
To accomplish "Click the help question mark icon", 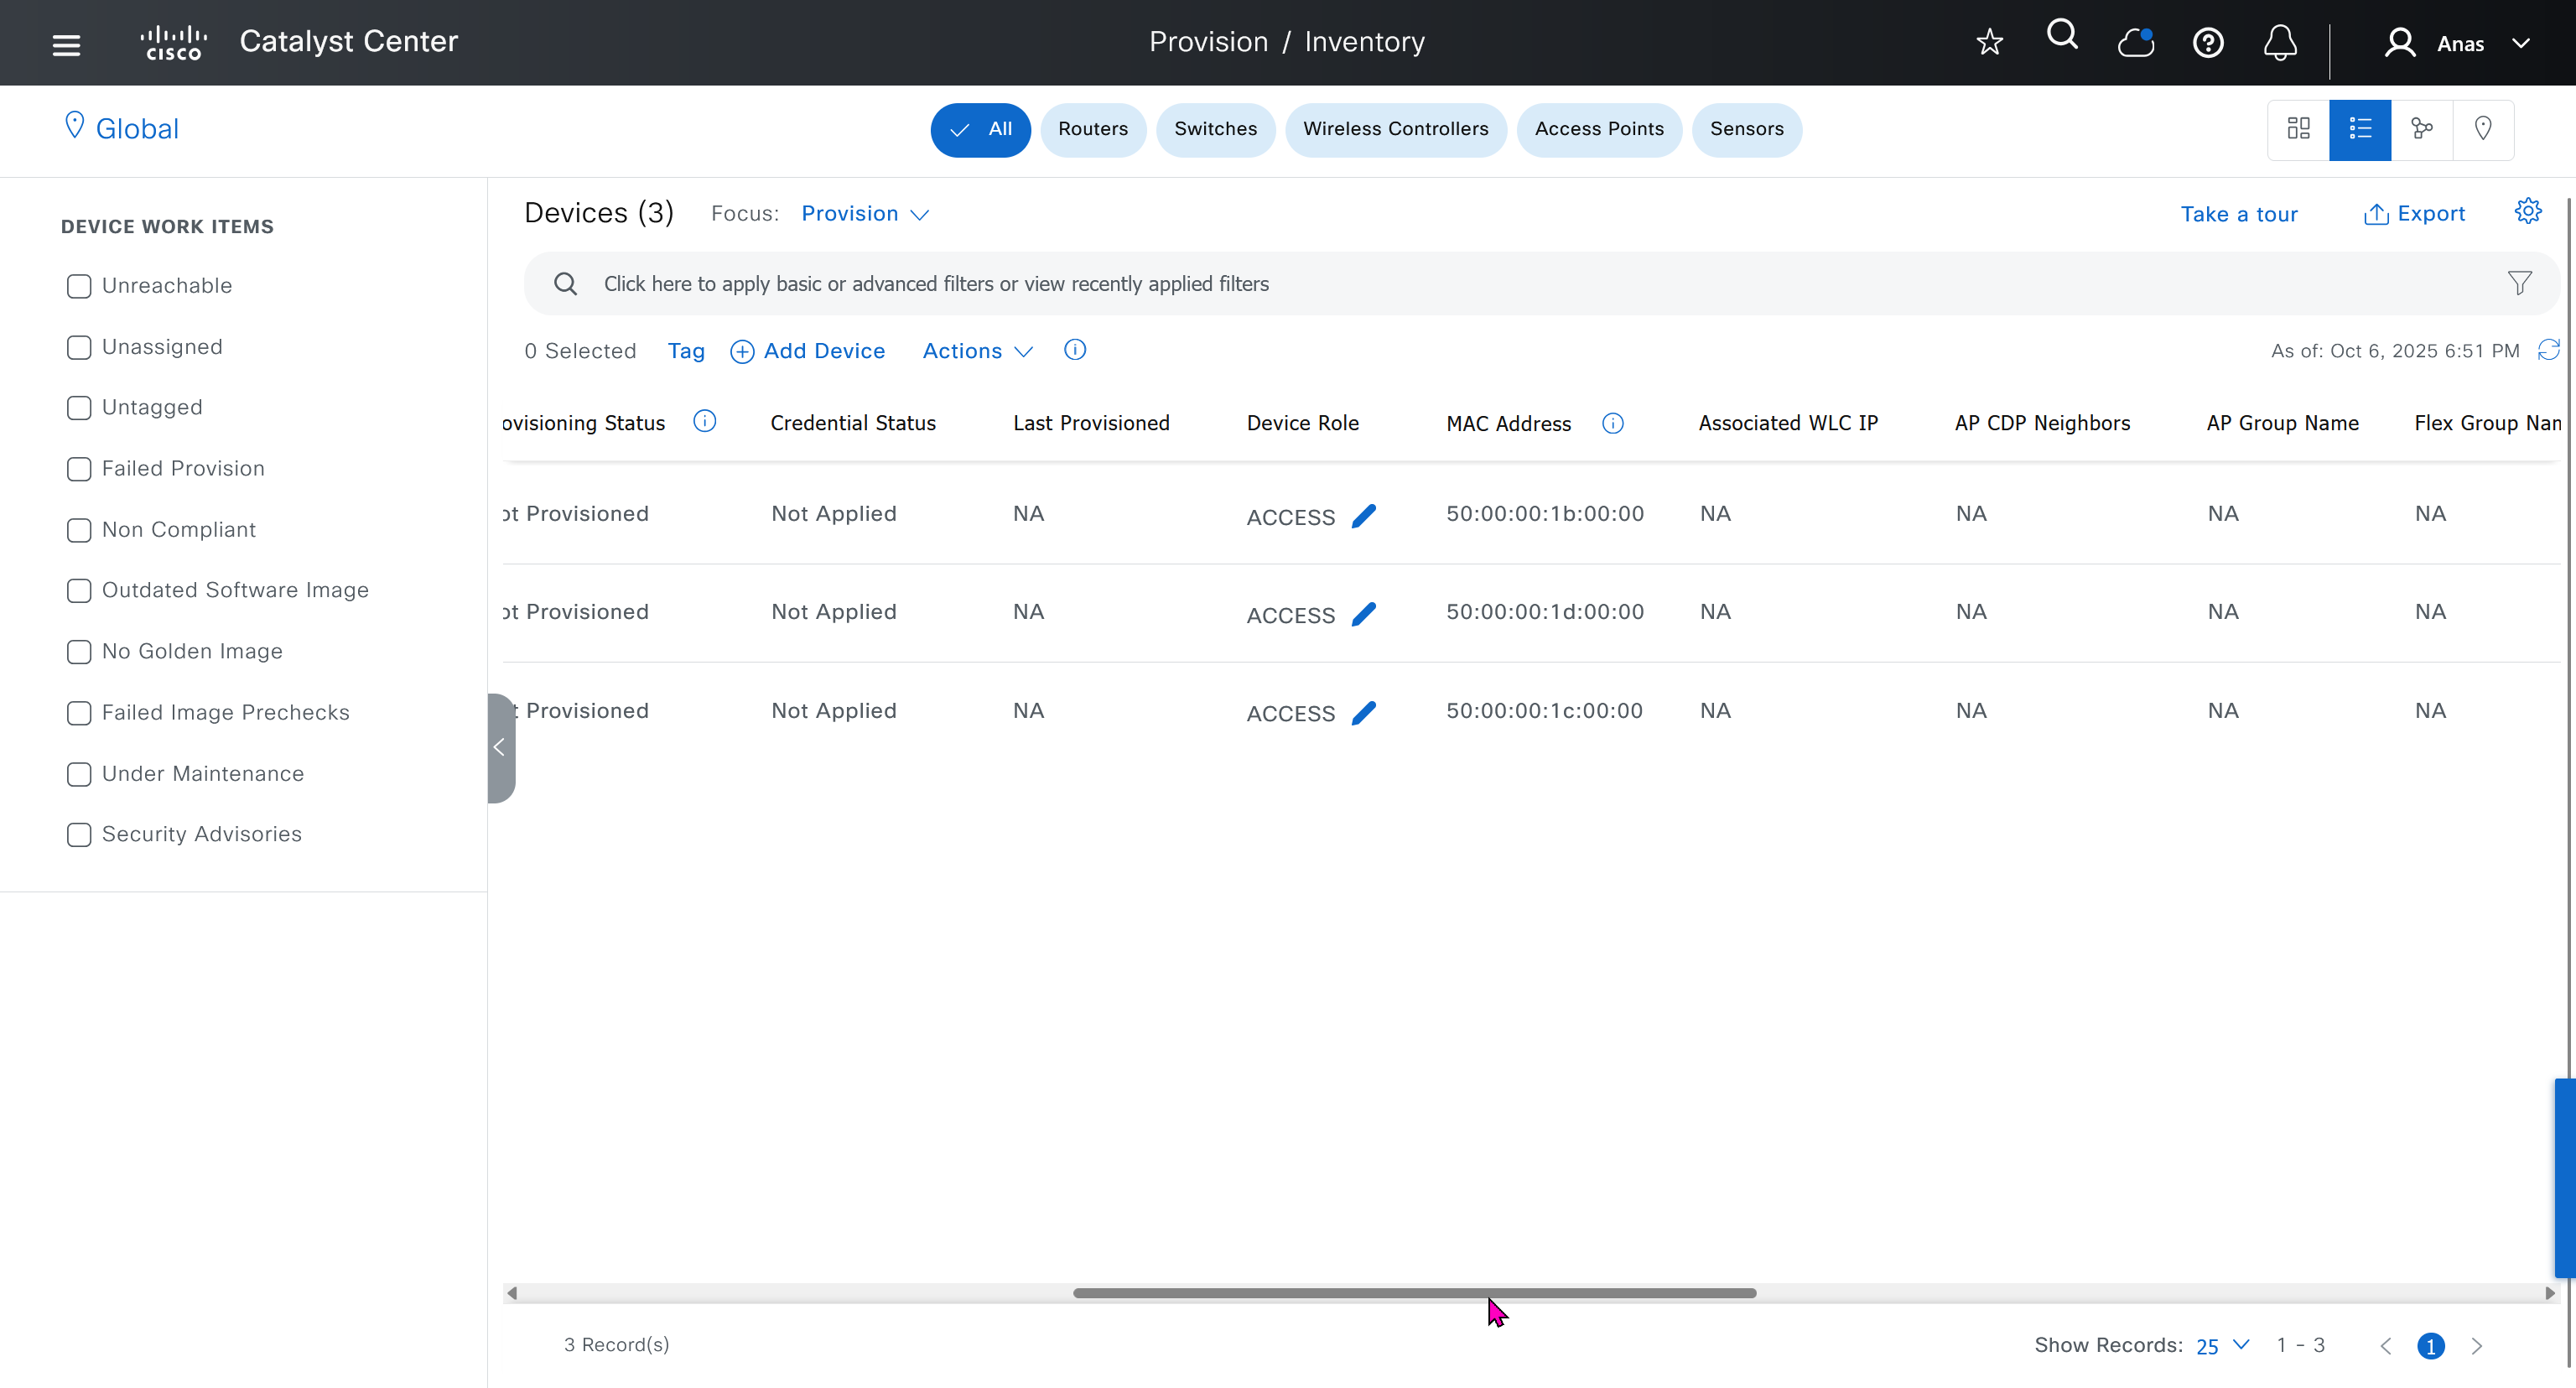I will point(2207,43).
